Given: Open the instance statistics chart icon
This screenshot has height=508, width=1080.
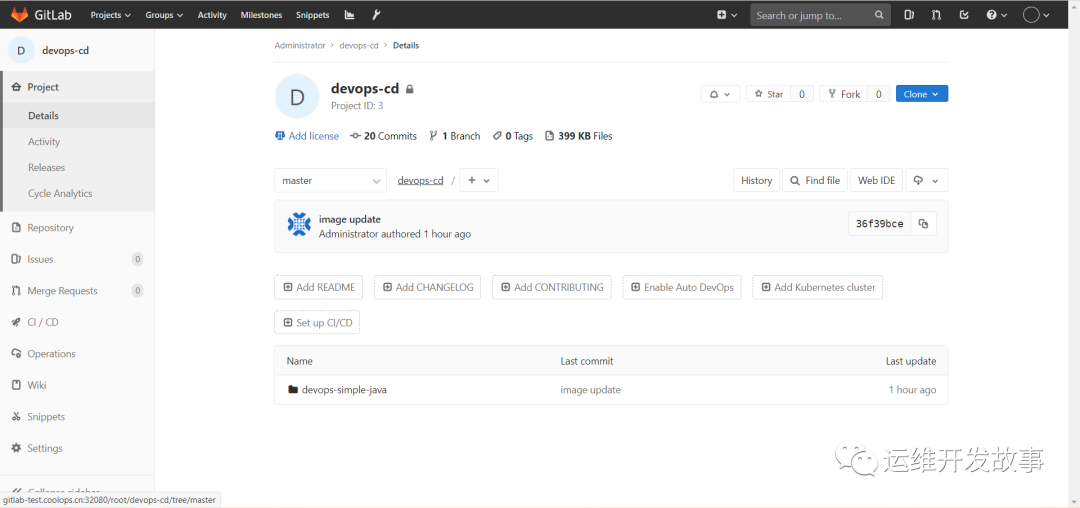Looking at the screenshot, I should (349, 14).
